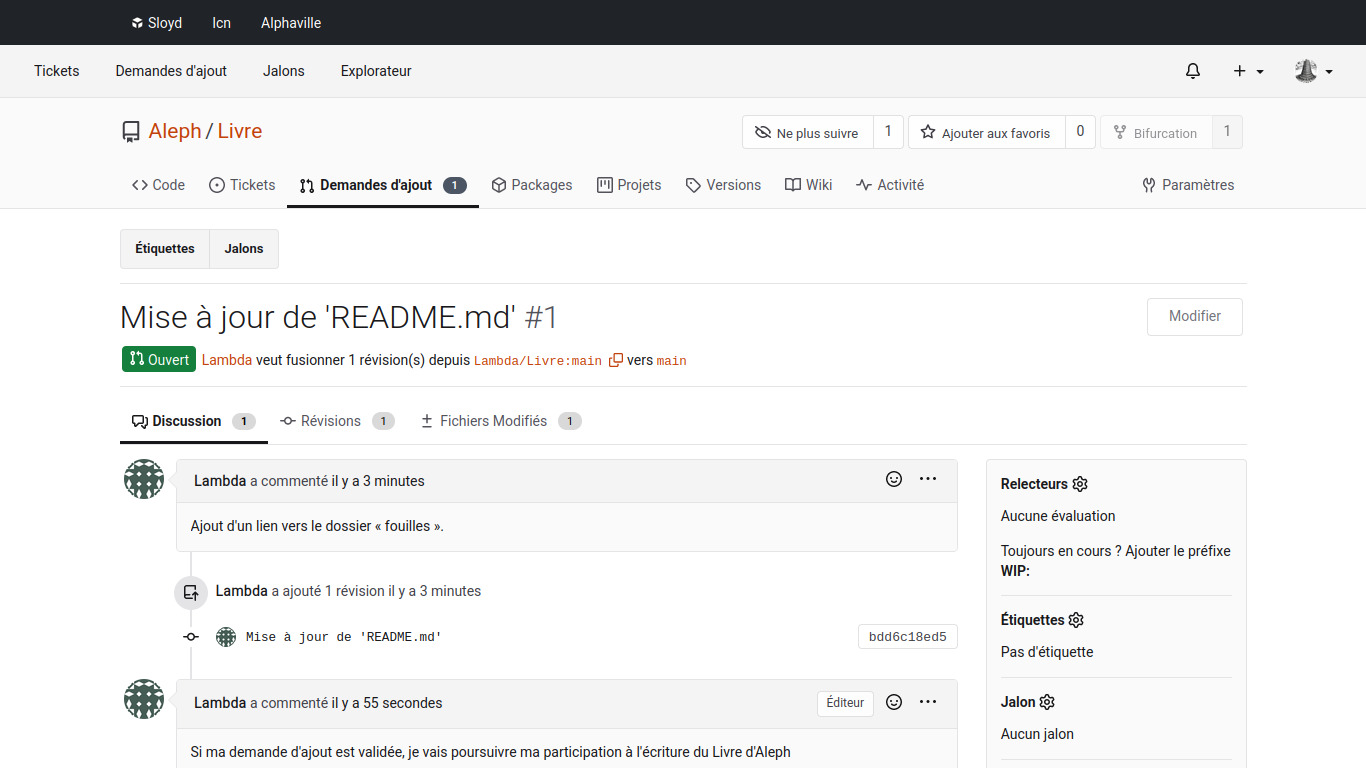Open Jalon gear settings
Screen dimensions: 1366x768
pos(1047,702)
